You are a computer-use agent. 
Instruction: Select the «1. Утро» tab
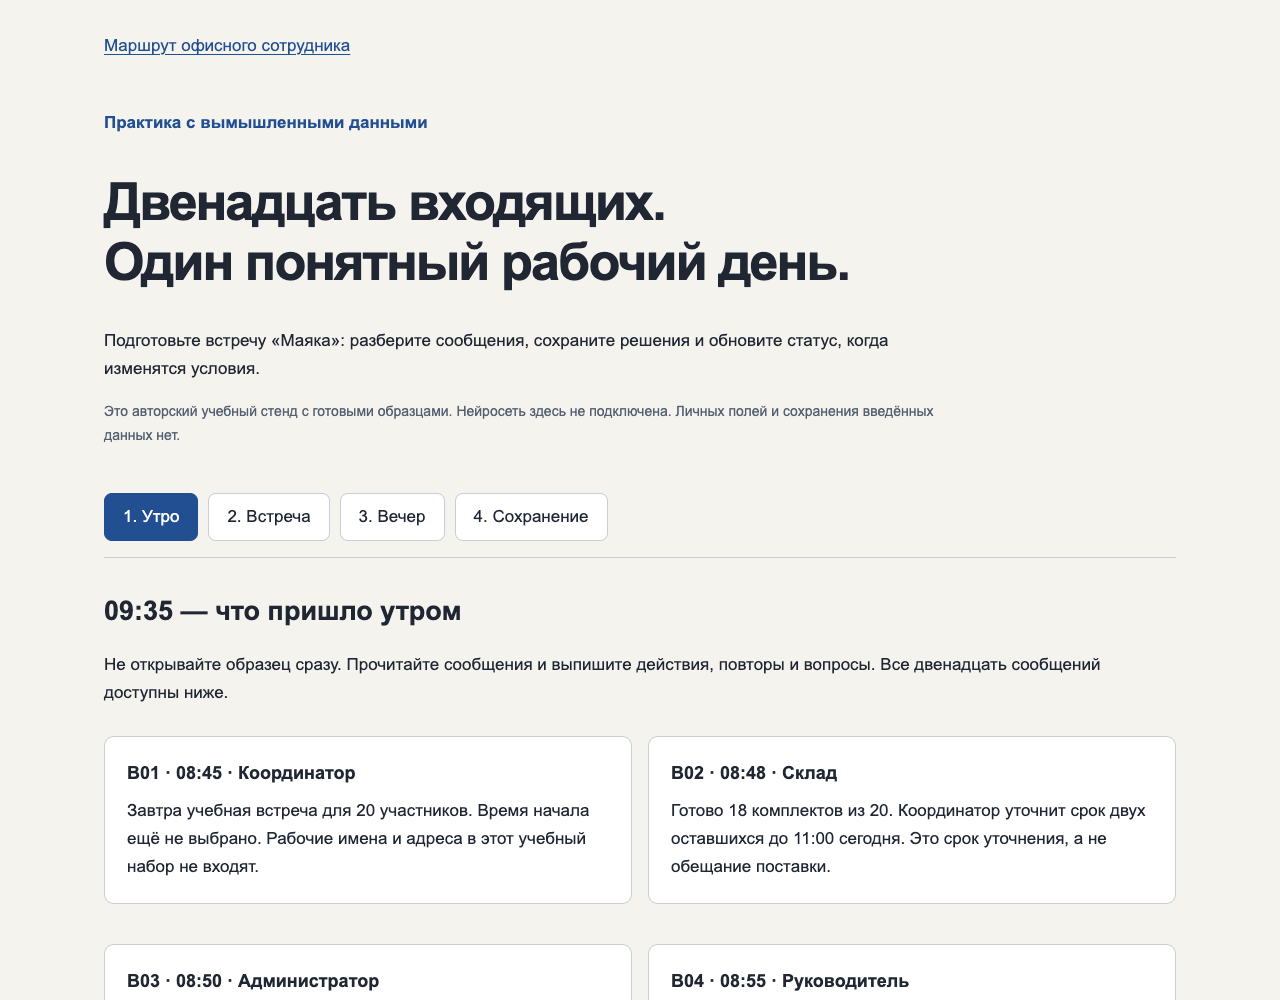click(x=151, y=517)
